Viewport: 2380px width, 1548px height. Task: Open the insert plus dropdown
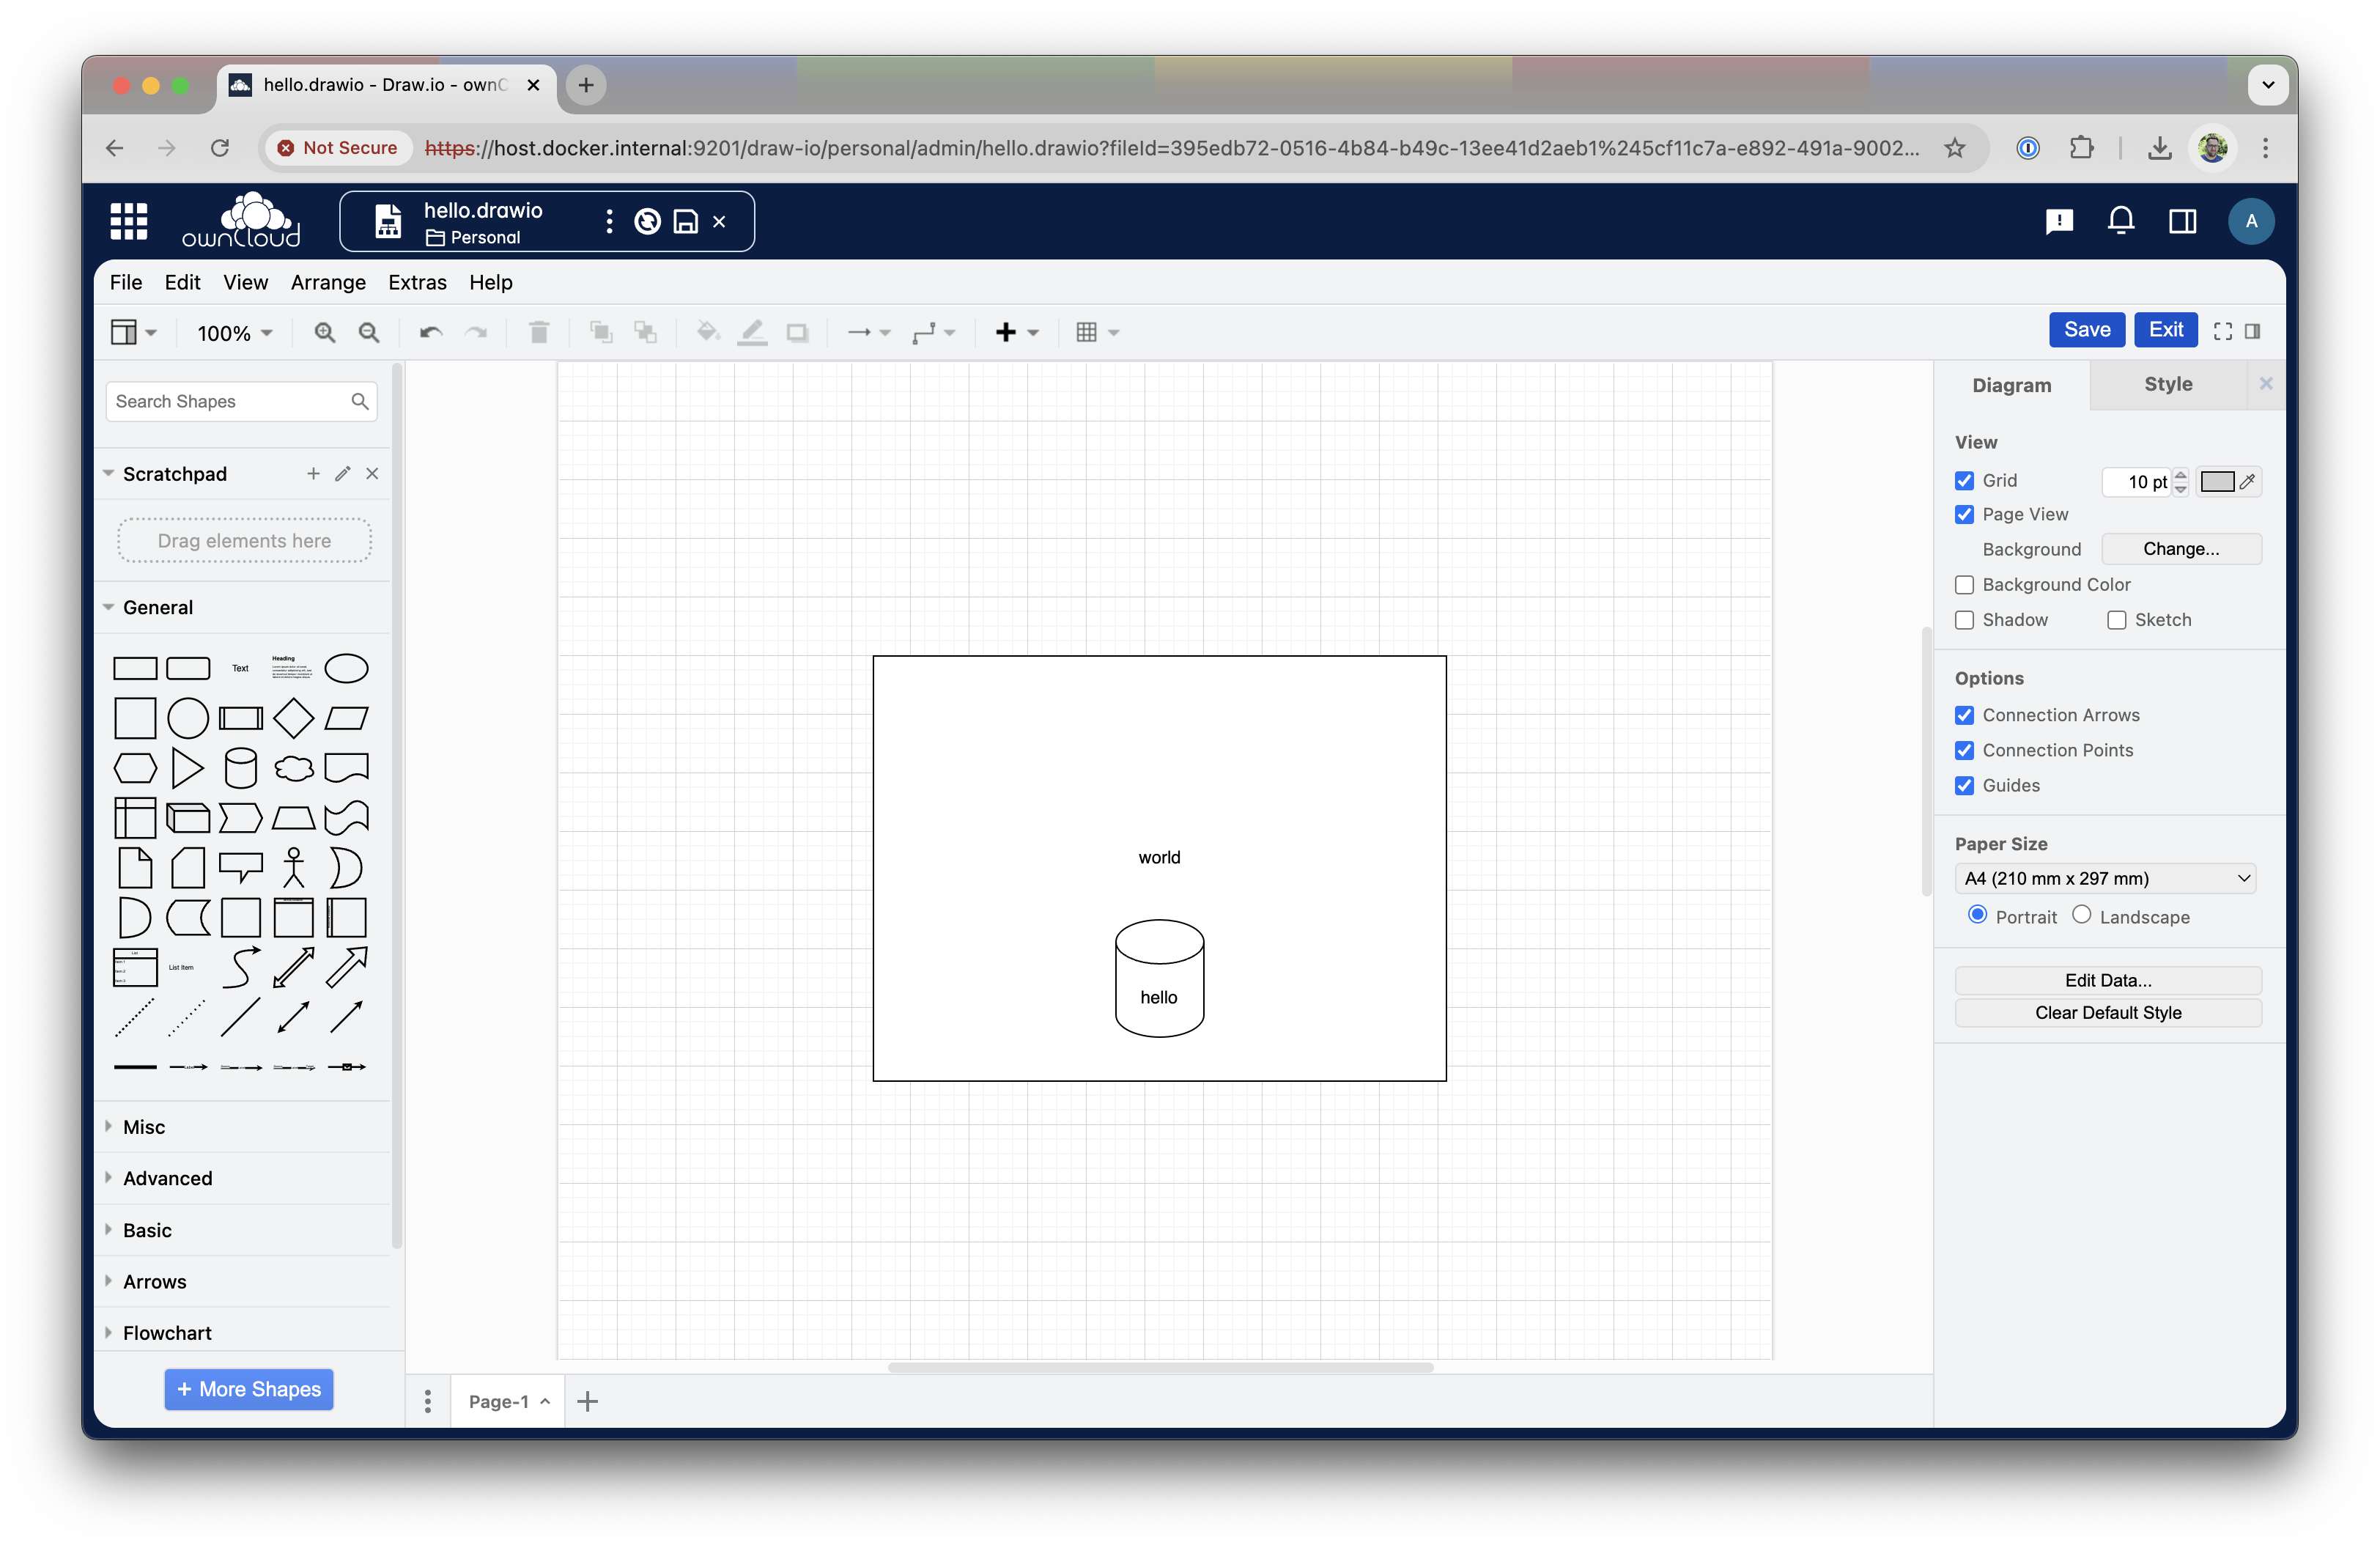(x=1017, y=332)
